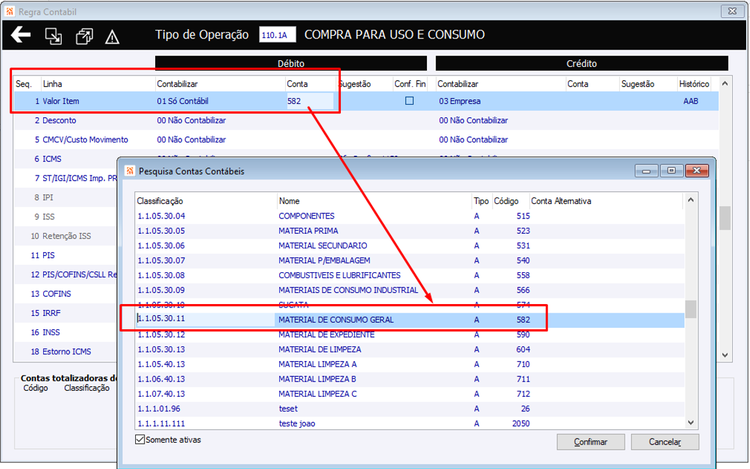This screenshot has width=750, height=469.
Task: Select the MATERIAL DE EXPEDIENTE row
Action: (x=409, y=334)
